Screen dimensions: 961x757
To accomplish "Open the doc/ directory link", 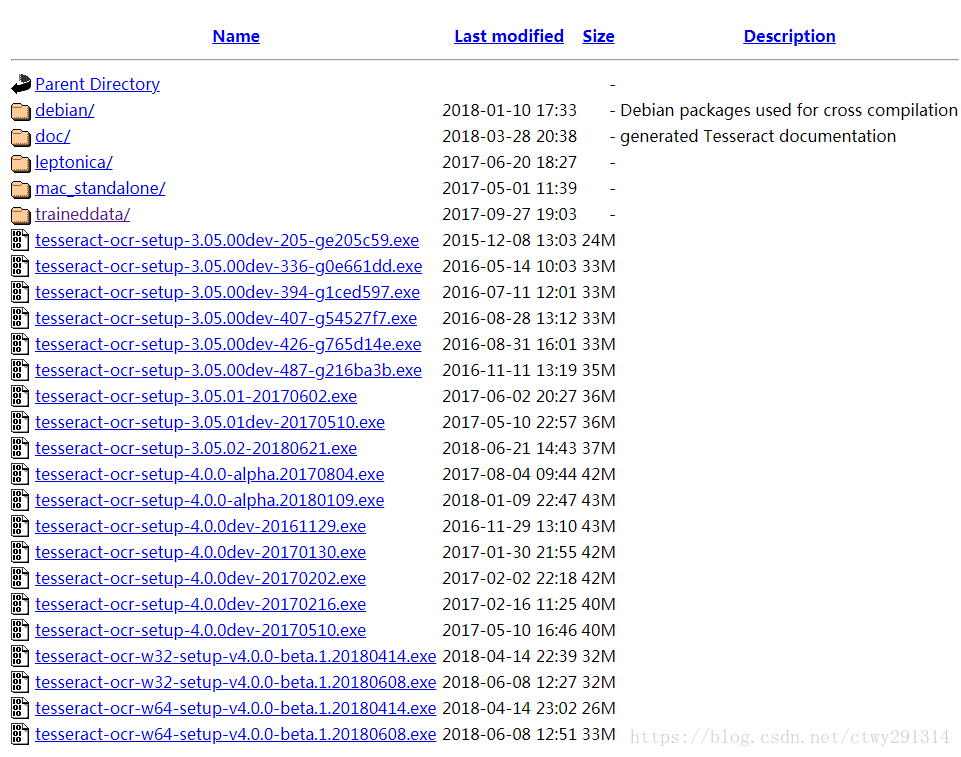I will click(53, 136).
